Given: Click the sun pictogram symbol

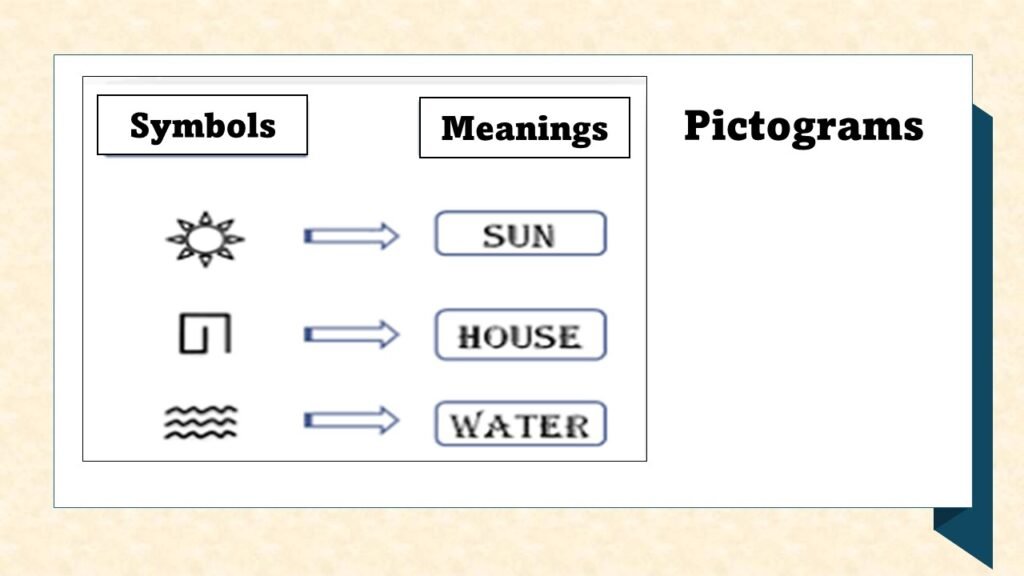Looking at the screenshot, I should coord(205,239).
